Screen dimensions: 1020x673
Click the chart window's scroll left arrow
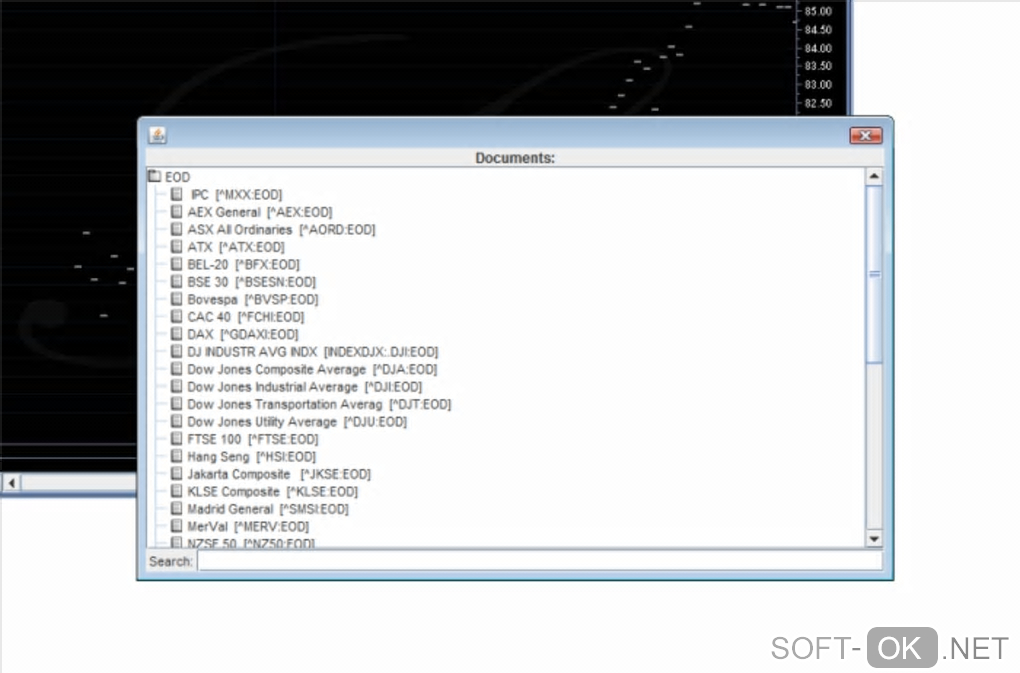click(12, 482)
